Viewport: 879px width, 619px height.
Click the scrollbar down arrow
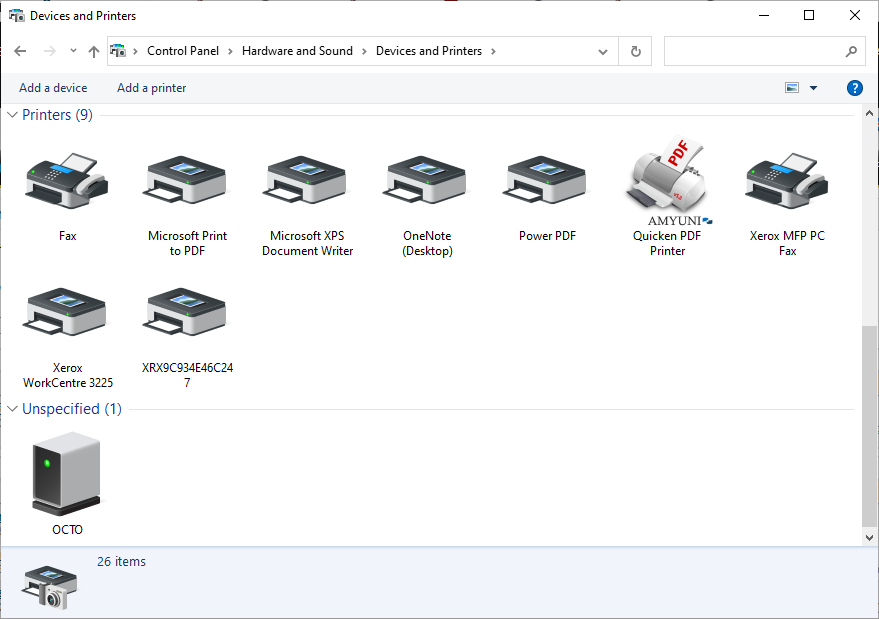869,537
